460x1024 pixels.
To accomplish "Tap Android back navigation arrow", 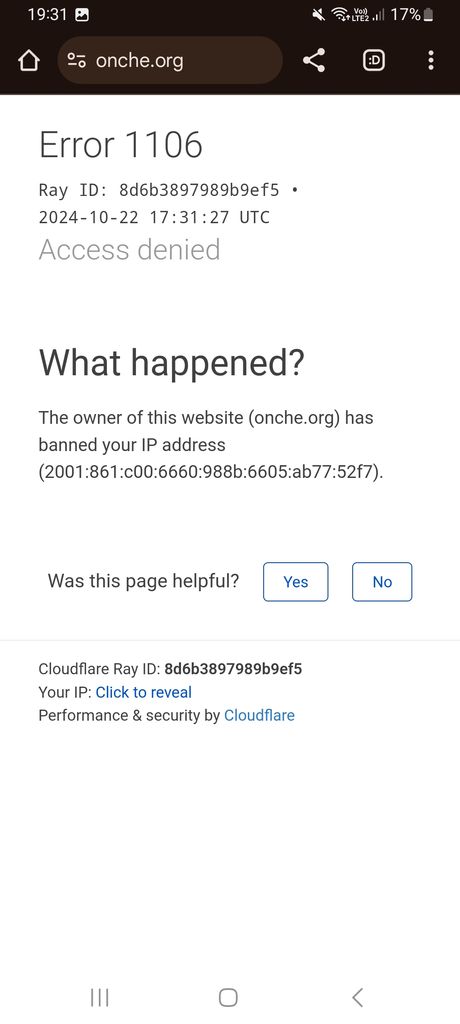I will click(357, 997).
